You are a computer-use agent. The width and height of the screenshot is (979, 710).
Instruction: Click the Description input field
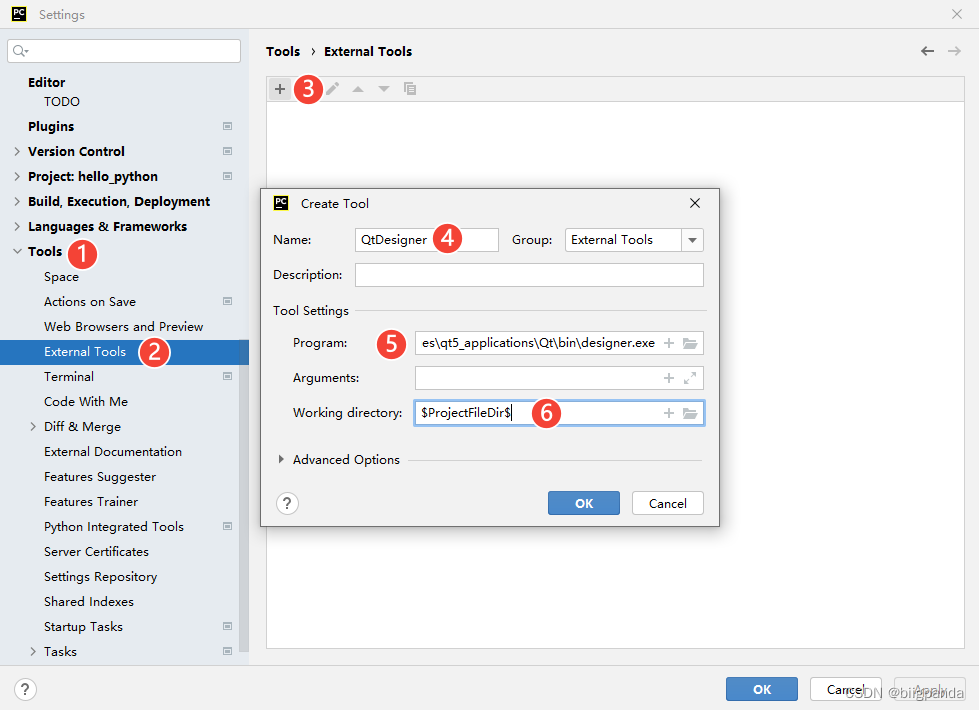(529, 275)
